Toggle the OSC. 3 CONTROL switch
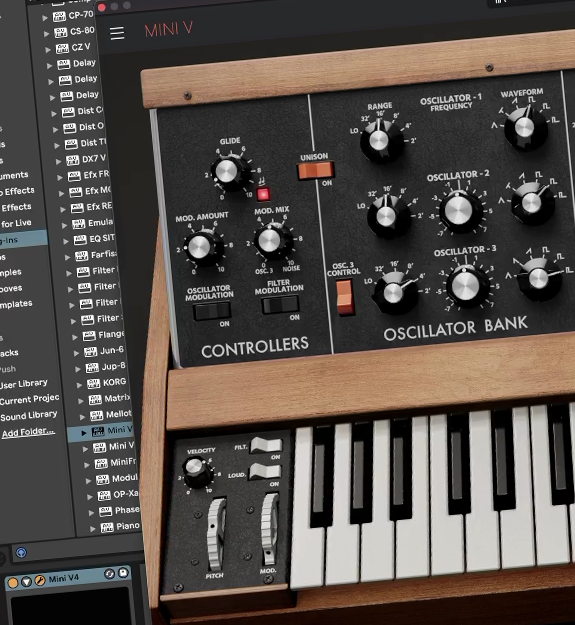This screenshot has height=625, width=575. pos(345,297)
